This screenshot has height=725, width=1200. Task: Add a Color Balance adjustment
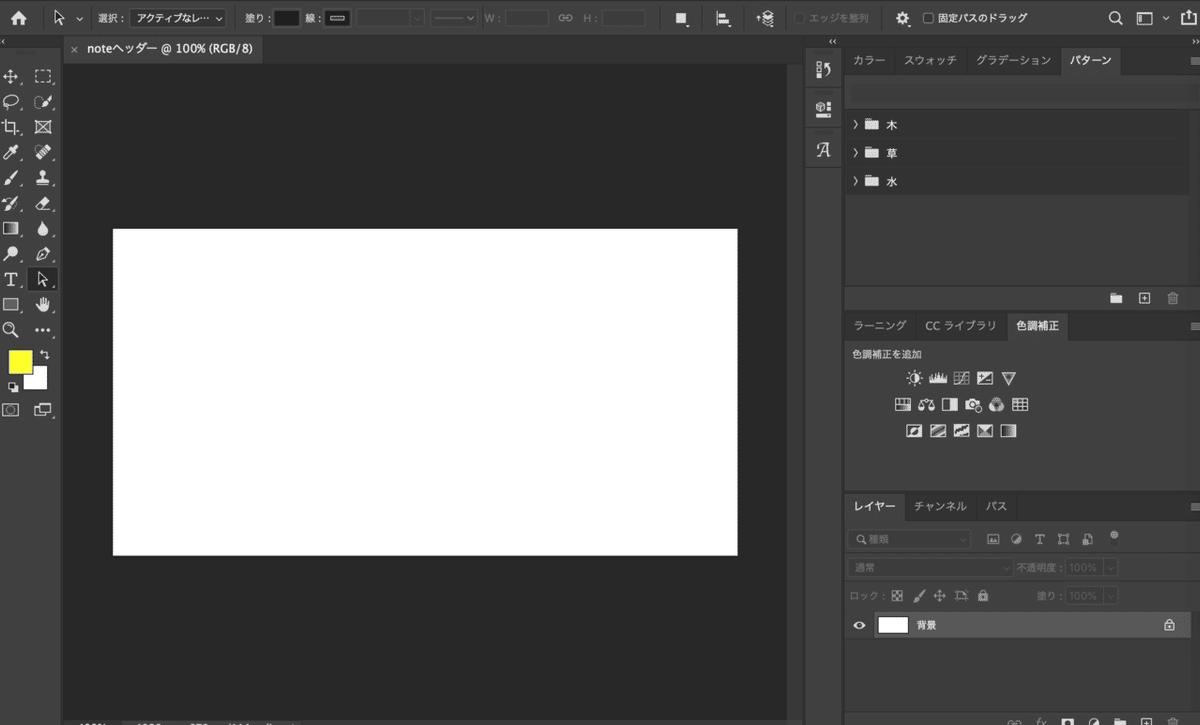(x=926, y=405)
